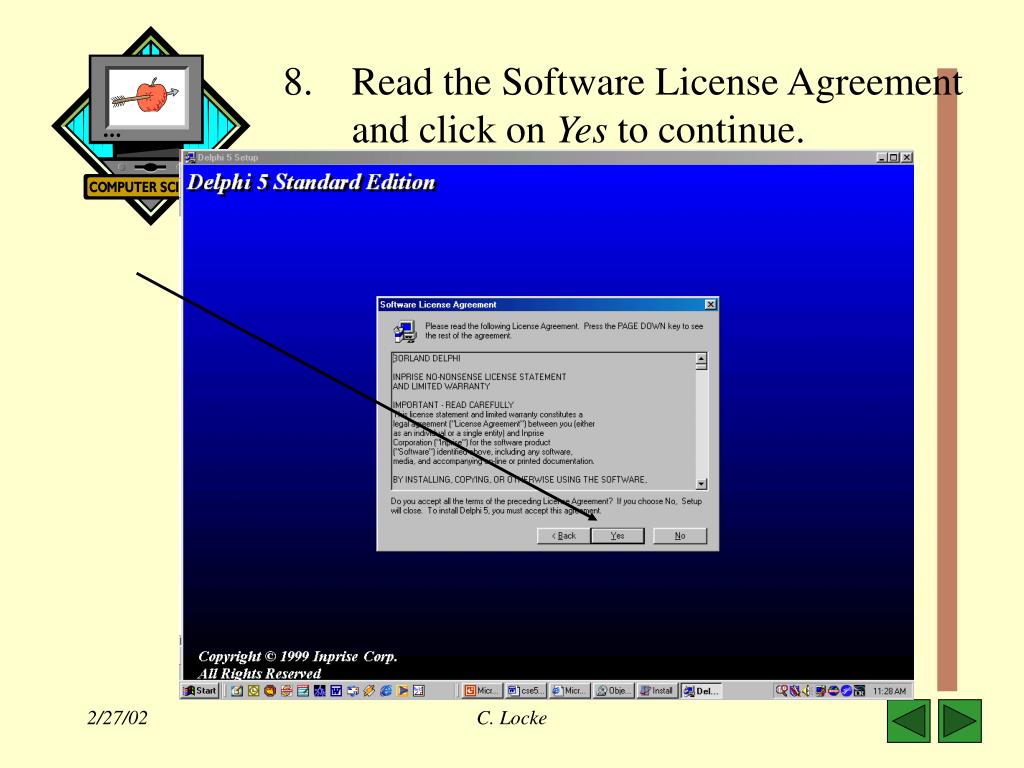Maximize the Delphi 5 Setup window
The height and width of the screenshot is (768, 1024).
[x=893, y=157]
